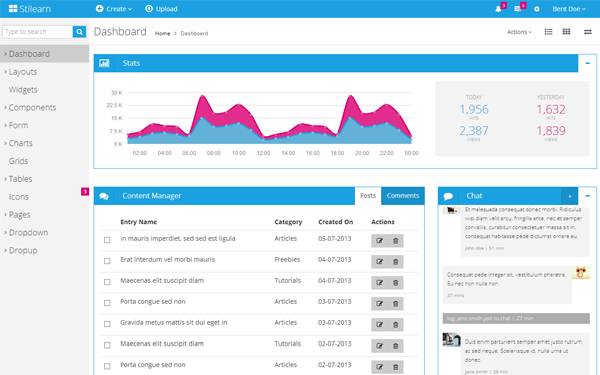
Task: Click the 'Created On' column header
Action: 336,222
